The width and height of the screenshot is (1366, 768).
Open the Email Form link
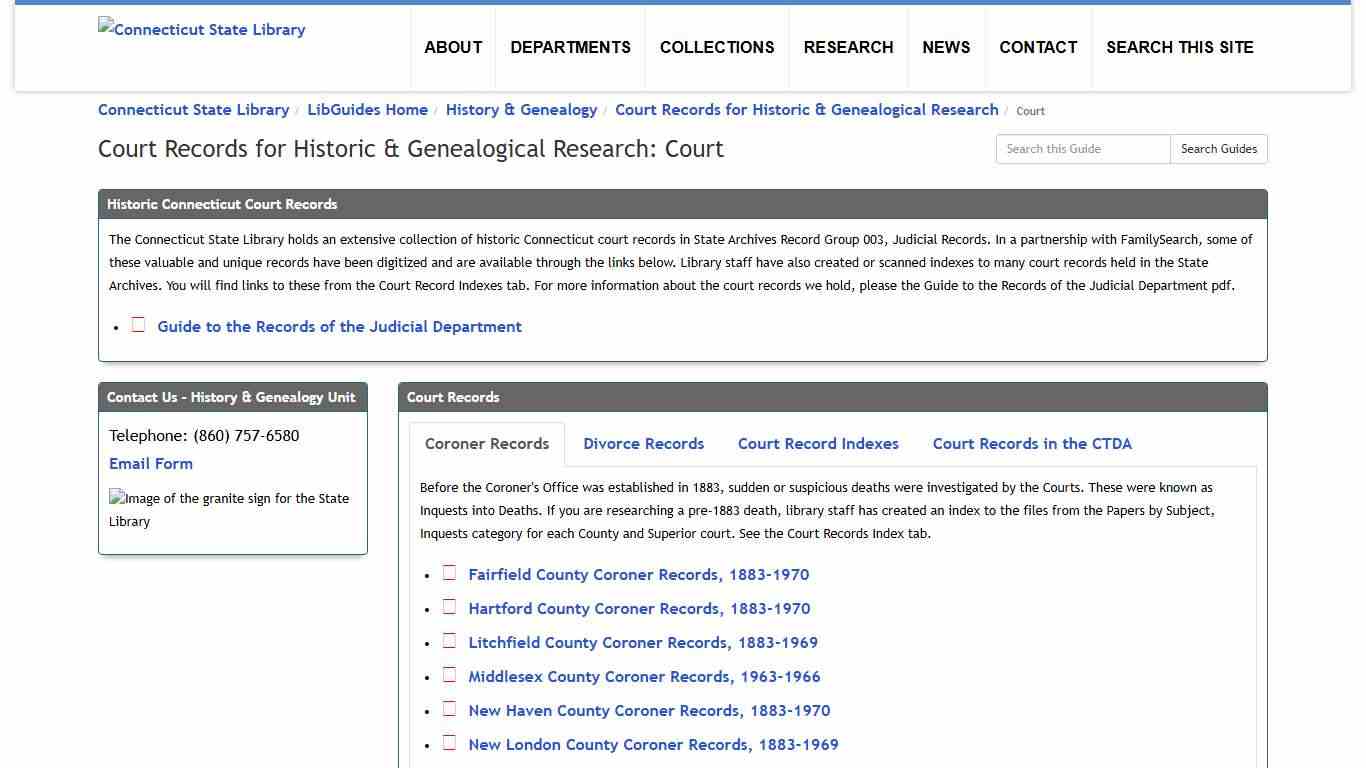pyautogui.click(x=150, y=463)
